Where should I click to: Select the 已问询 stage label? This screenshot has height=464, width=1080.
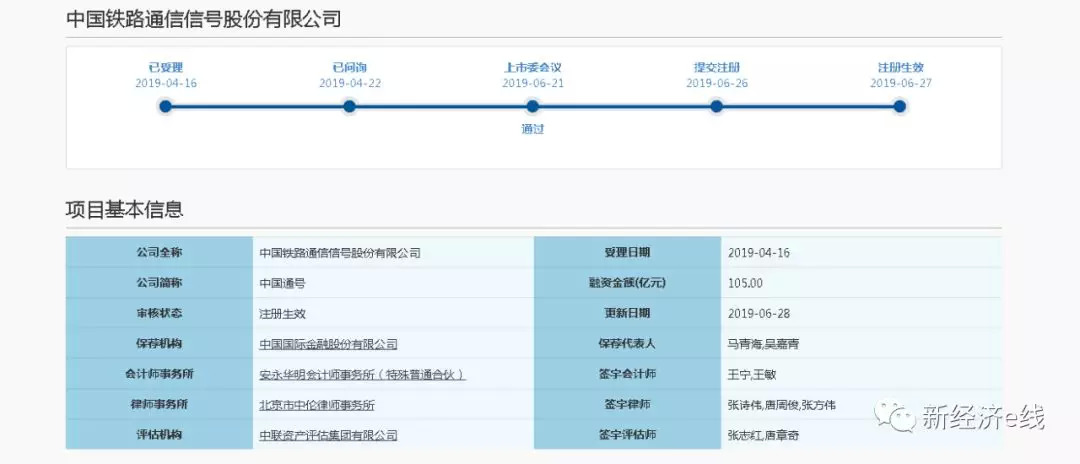(x=350, y=67)
